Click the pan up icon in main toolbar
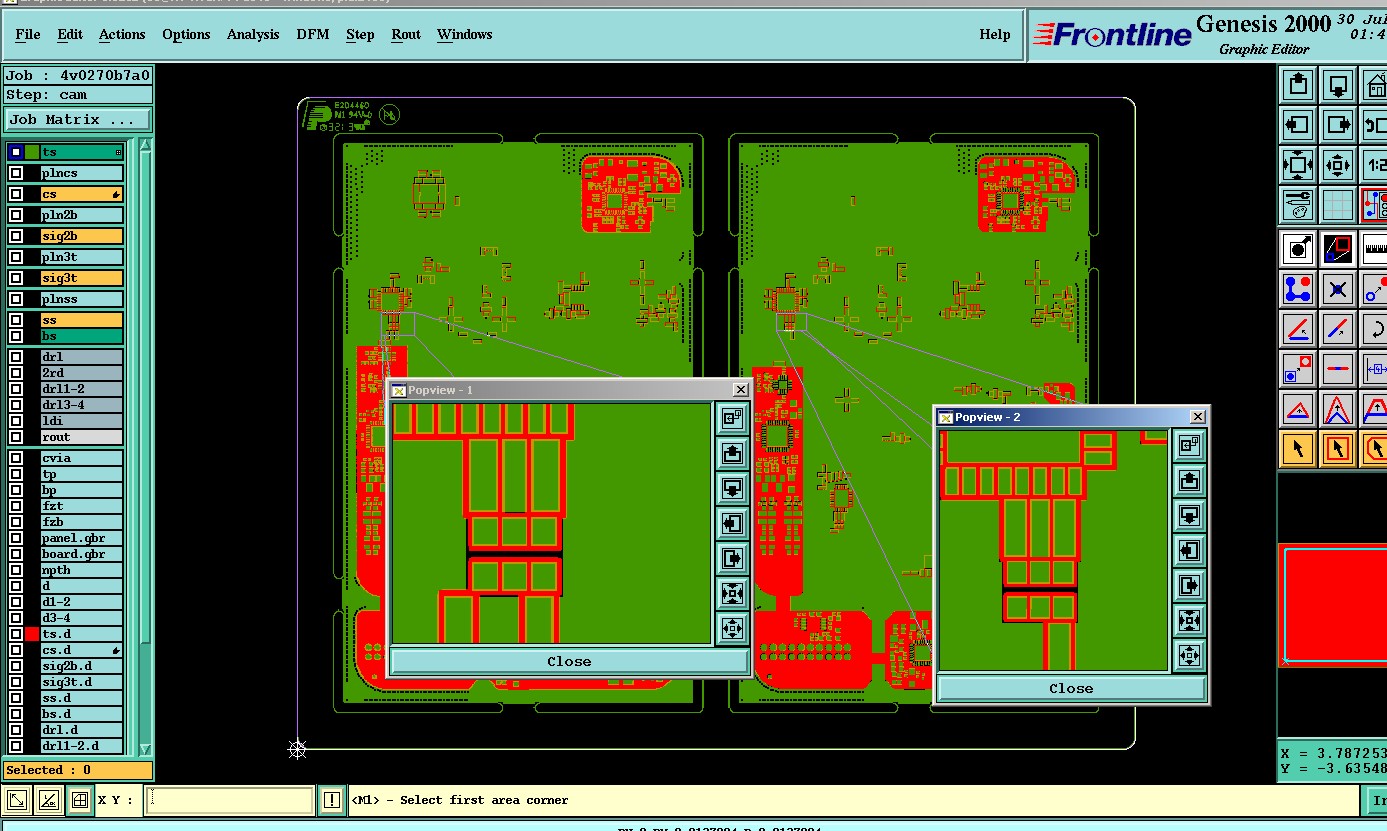The width and height of the screenshot is (1387, 831). pos(1298,85)
